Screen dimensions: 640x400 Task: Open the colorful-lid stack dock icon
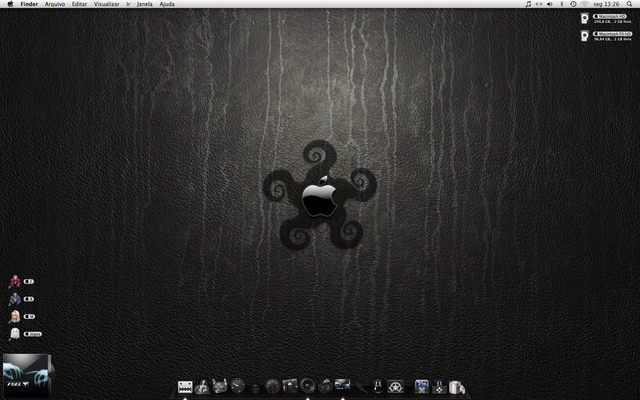point(422,386)
